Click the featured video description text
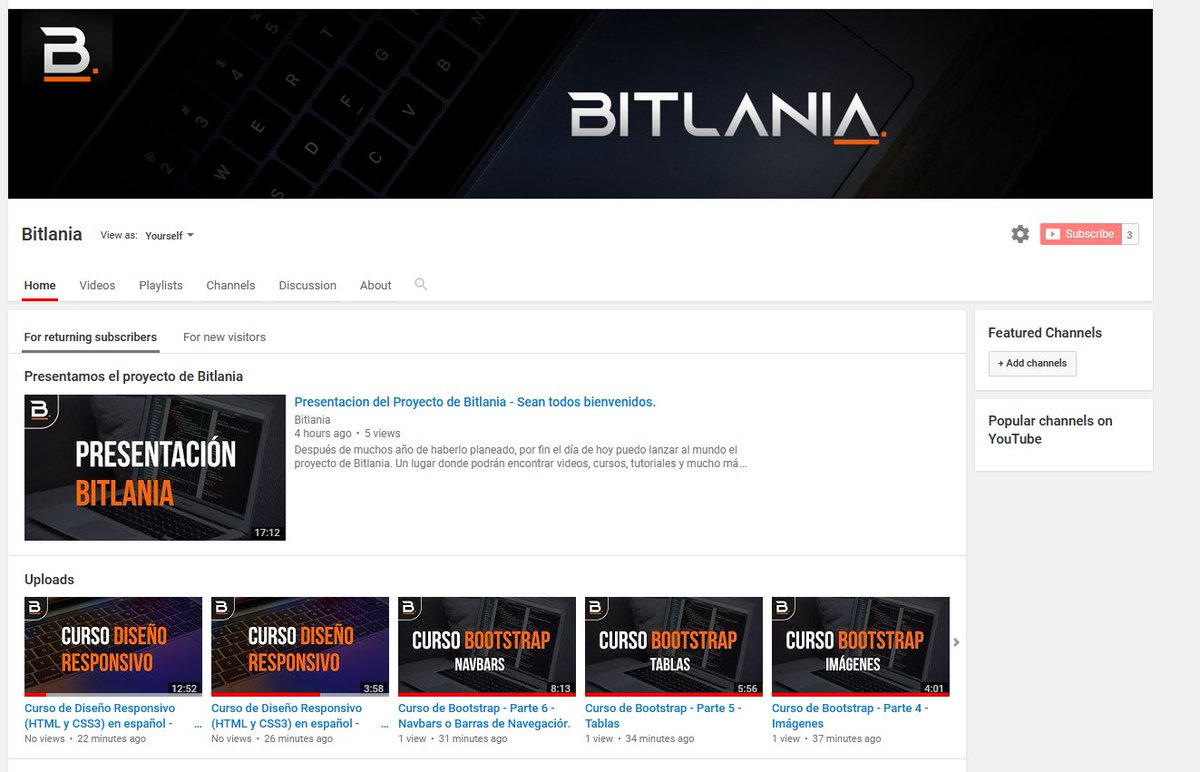Image resolution: width=1200 pixels, height=772 pixels. pos(520,457)
